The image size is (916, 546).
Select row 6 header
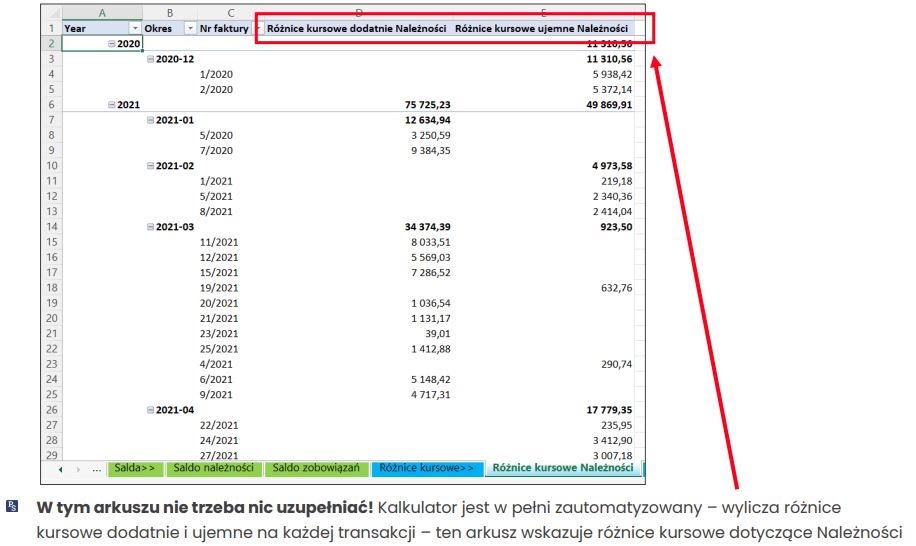coord(50,105)
